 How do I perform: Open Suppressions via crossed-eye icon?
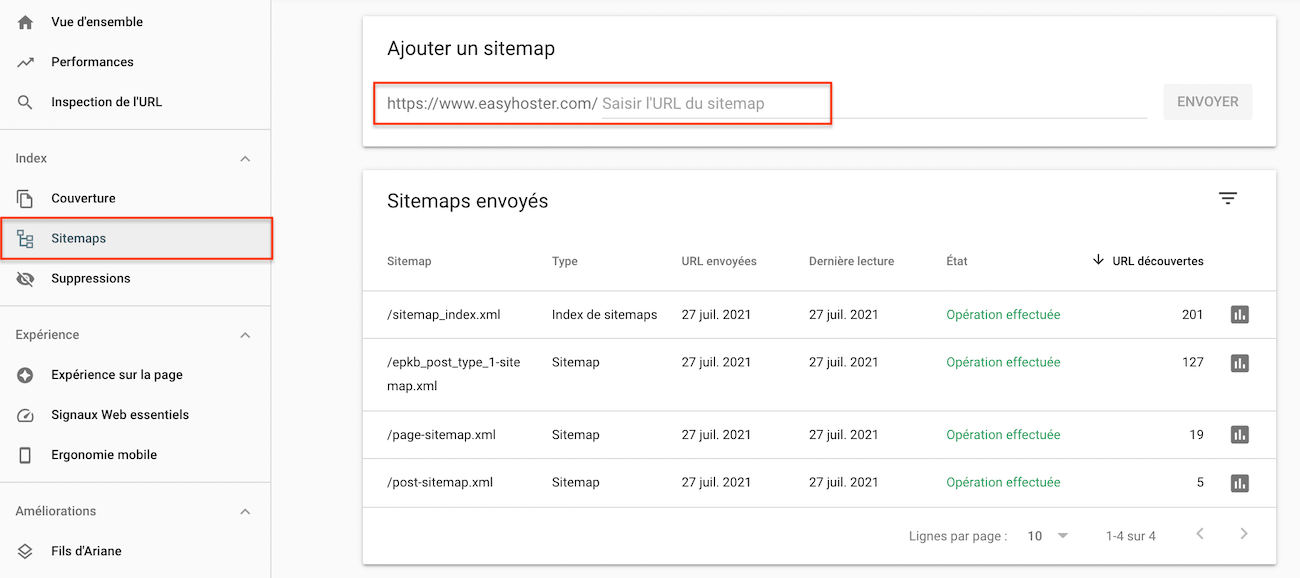pos(24,278)
